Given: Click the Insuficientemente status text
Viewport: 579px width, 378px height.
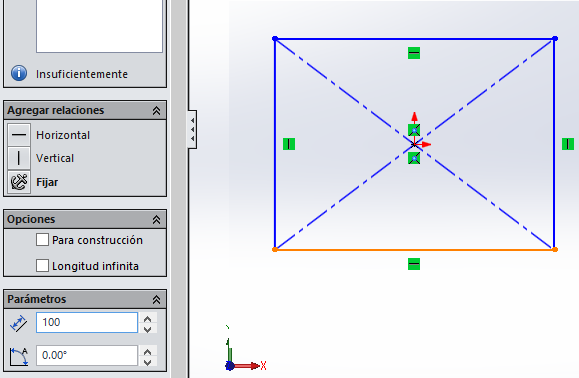Looking at the screenshot, I should (82, 74).
